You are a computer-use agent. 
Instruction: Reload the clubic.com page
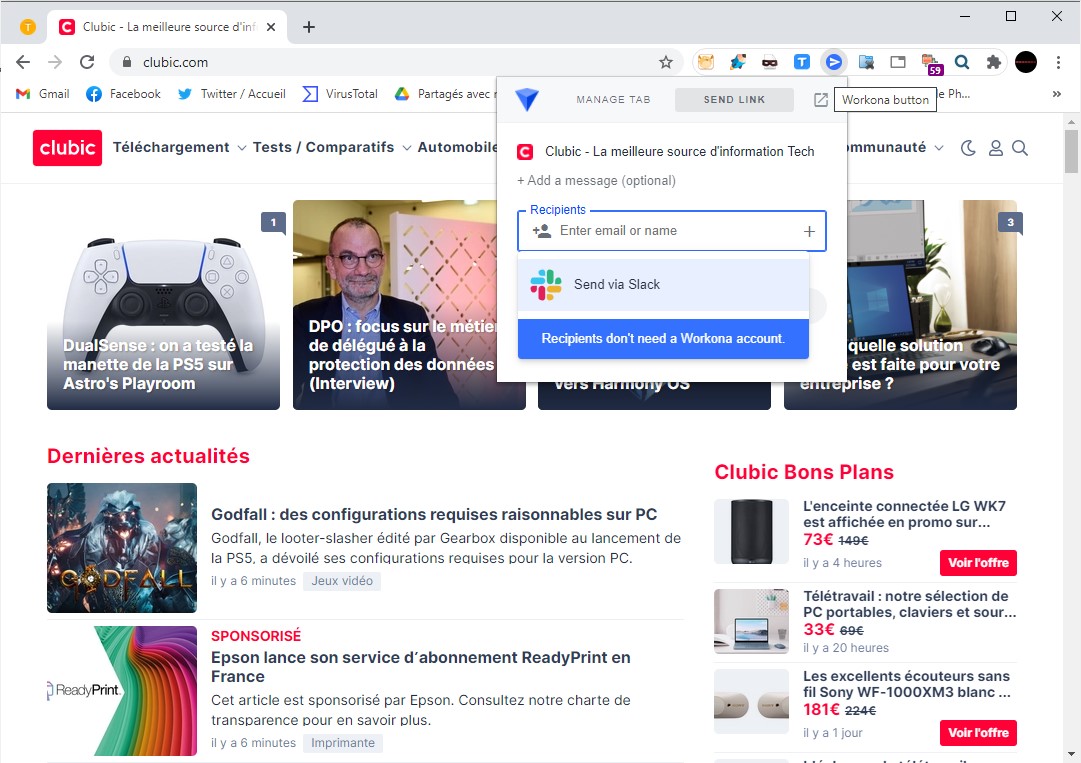click(87, 62)
